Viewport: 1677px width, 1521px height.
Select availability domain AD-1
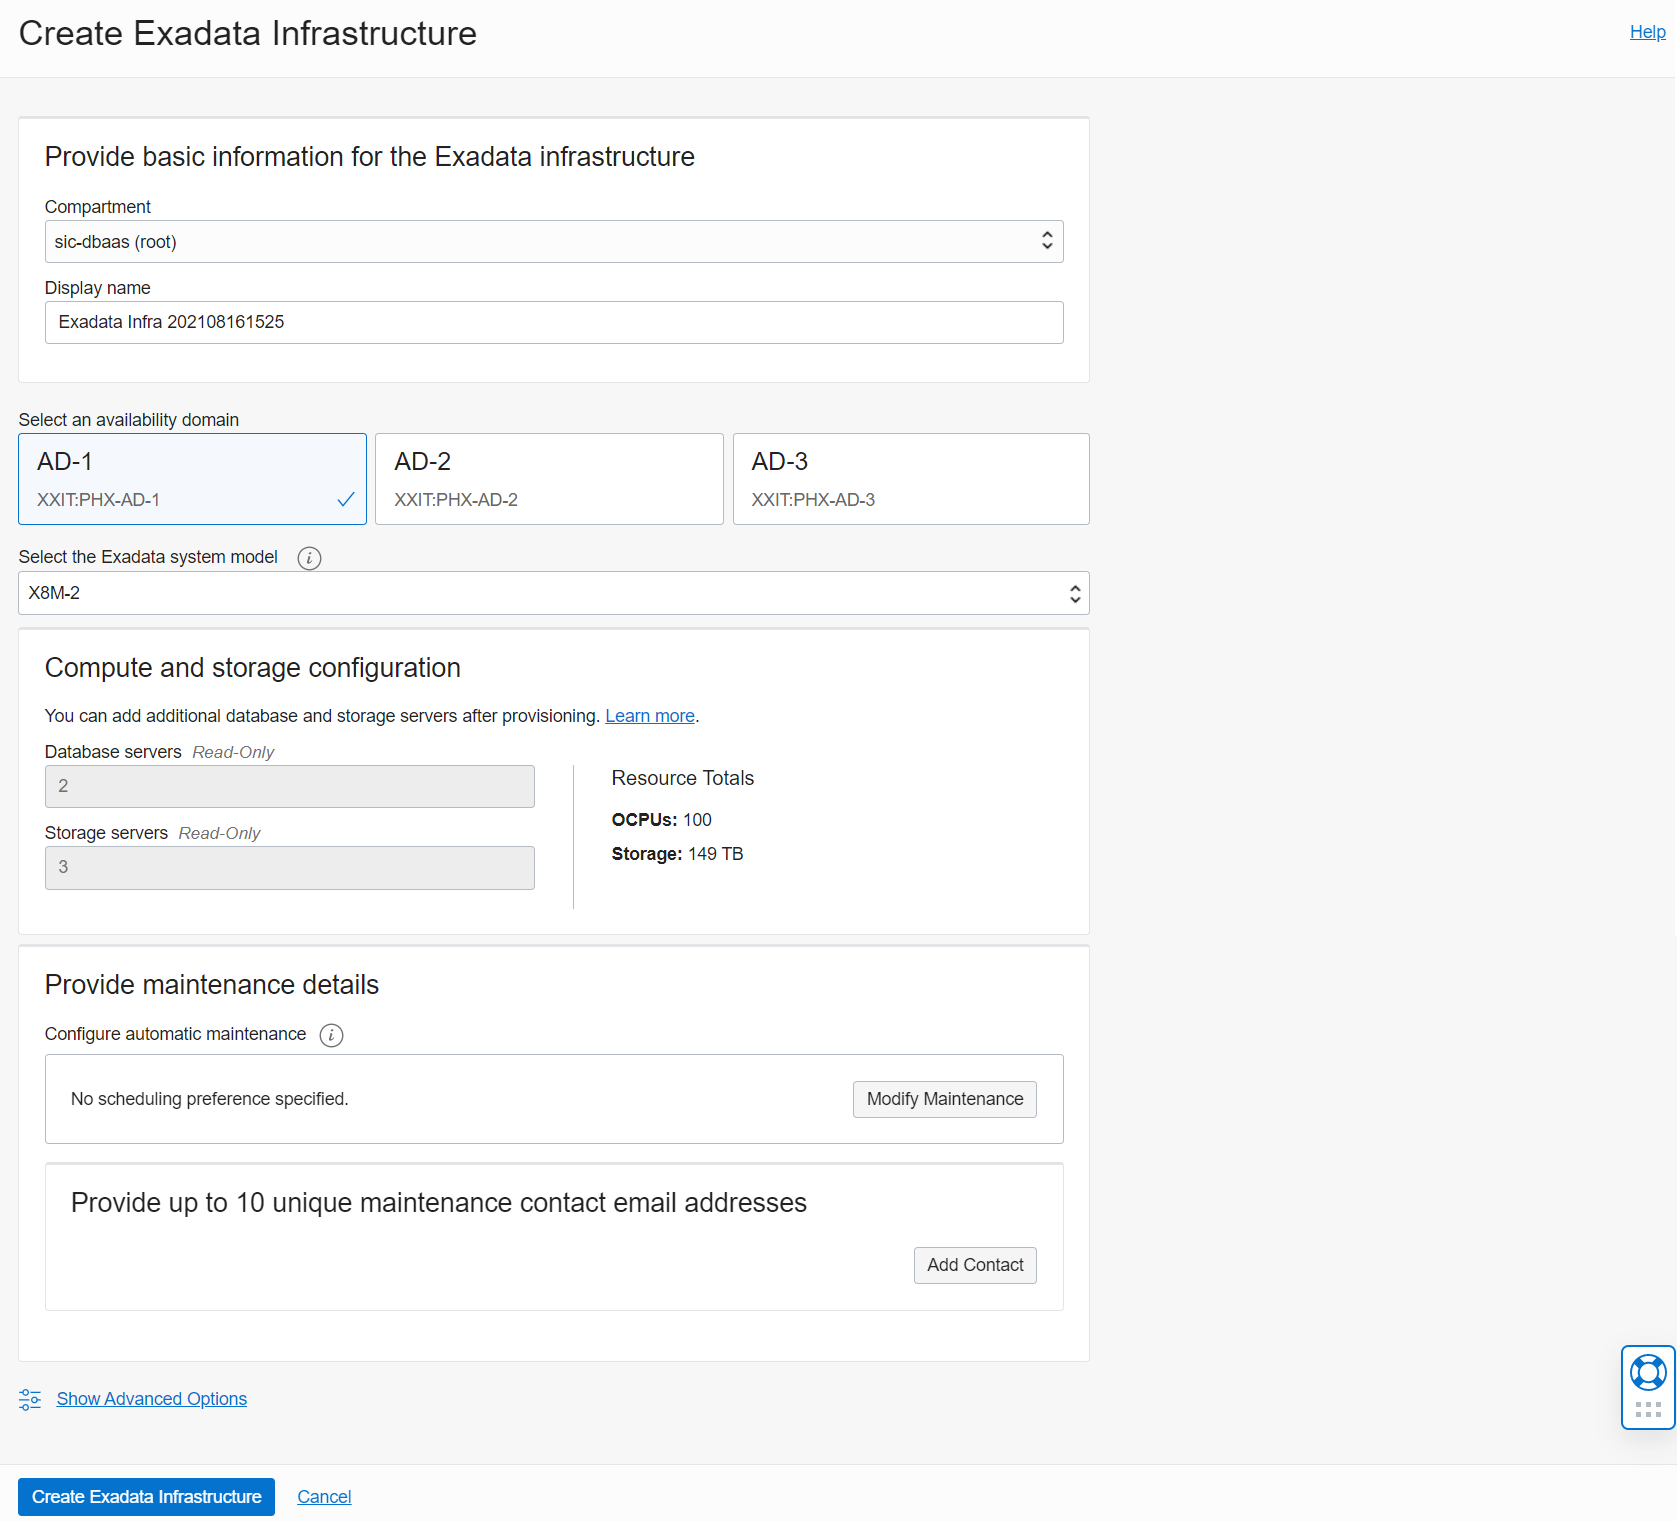pyautogui.click(x=192, y=478)
